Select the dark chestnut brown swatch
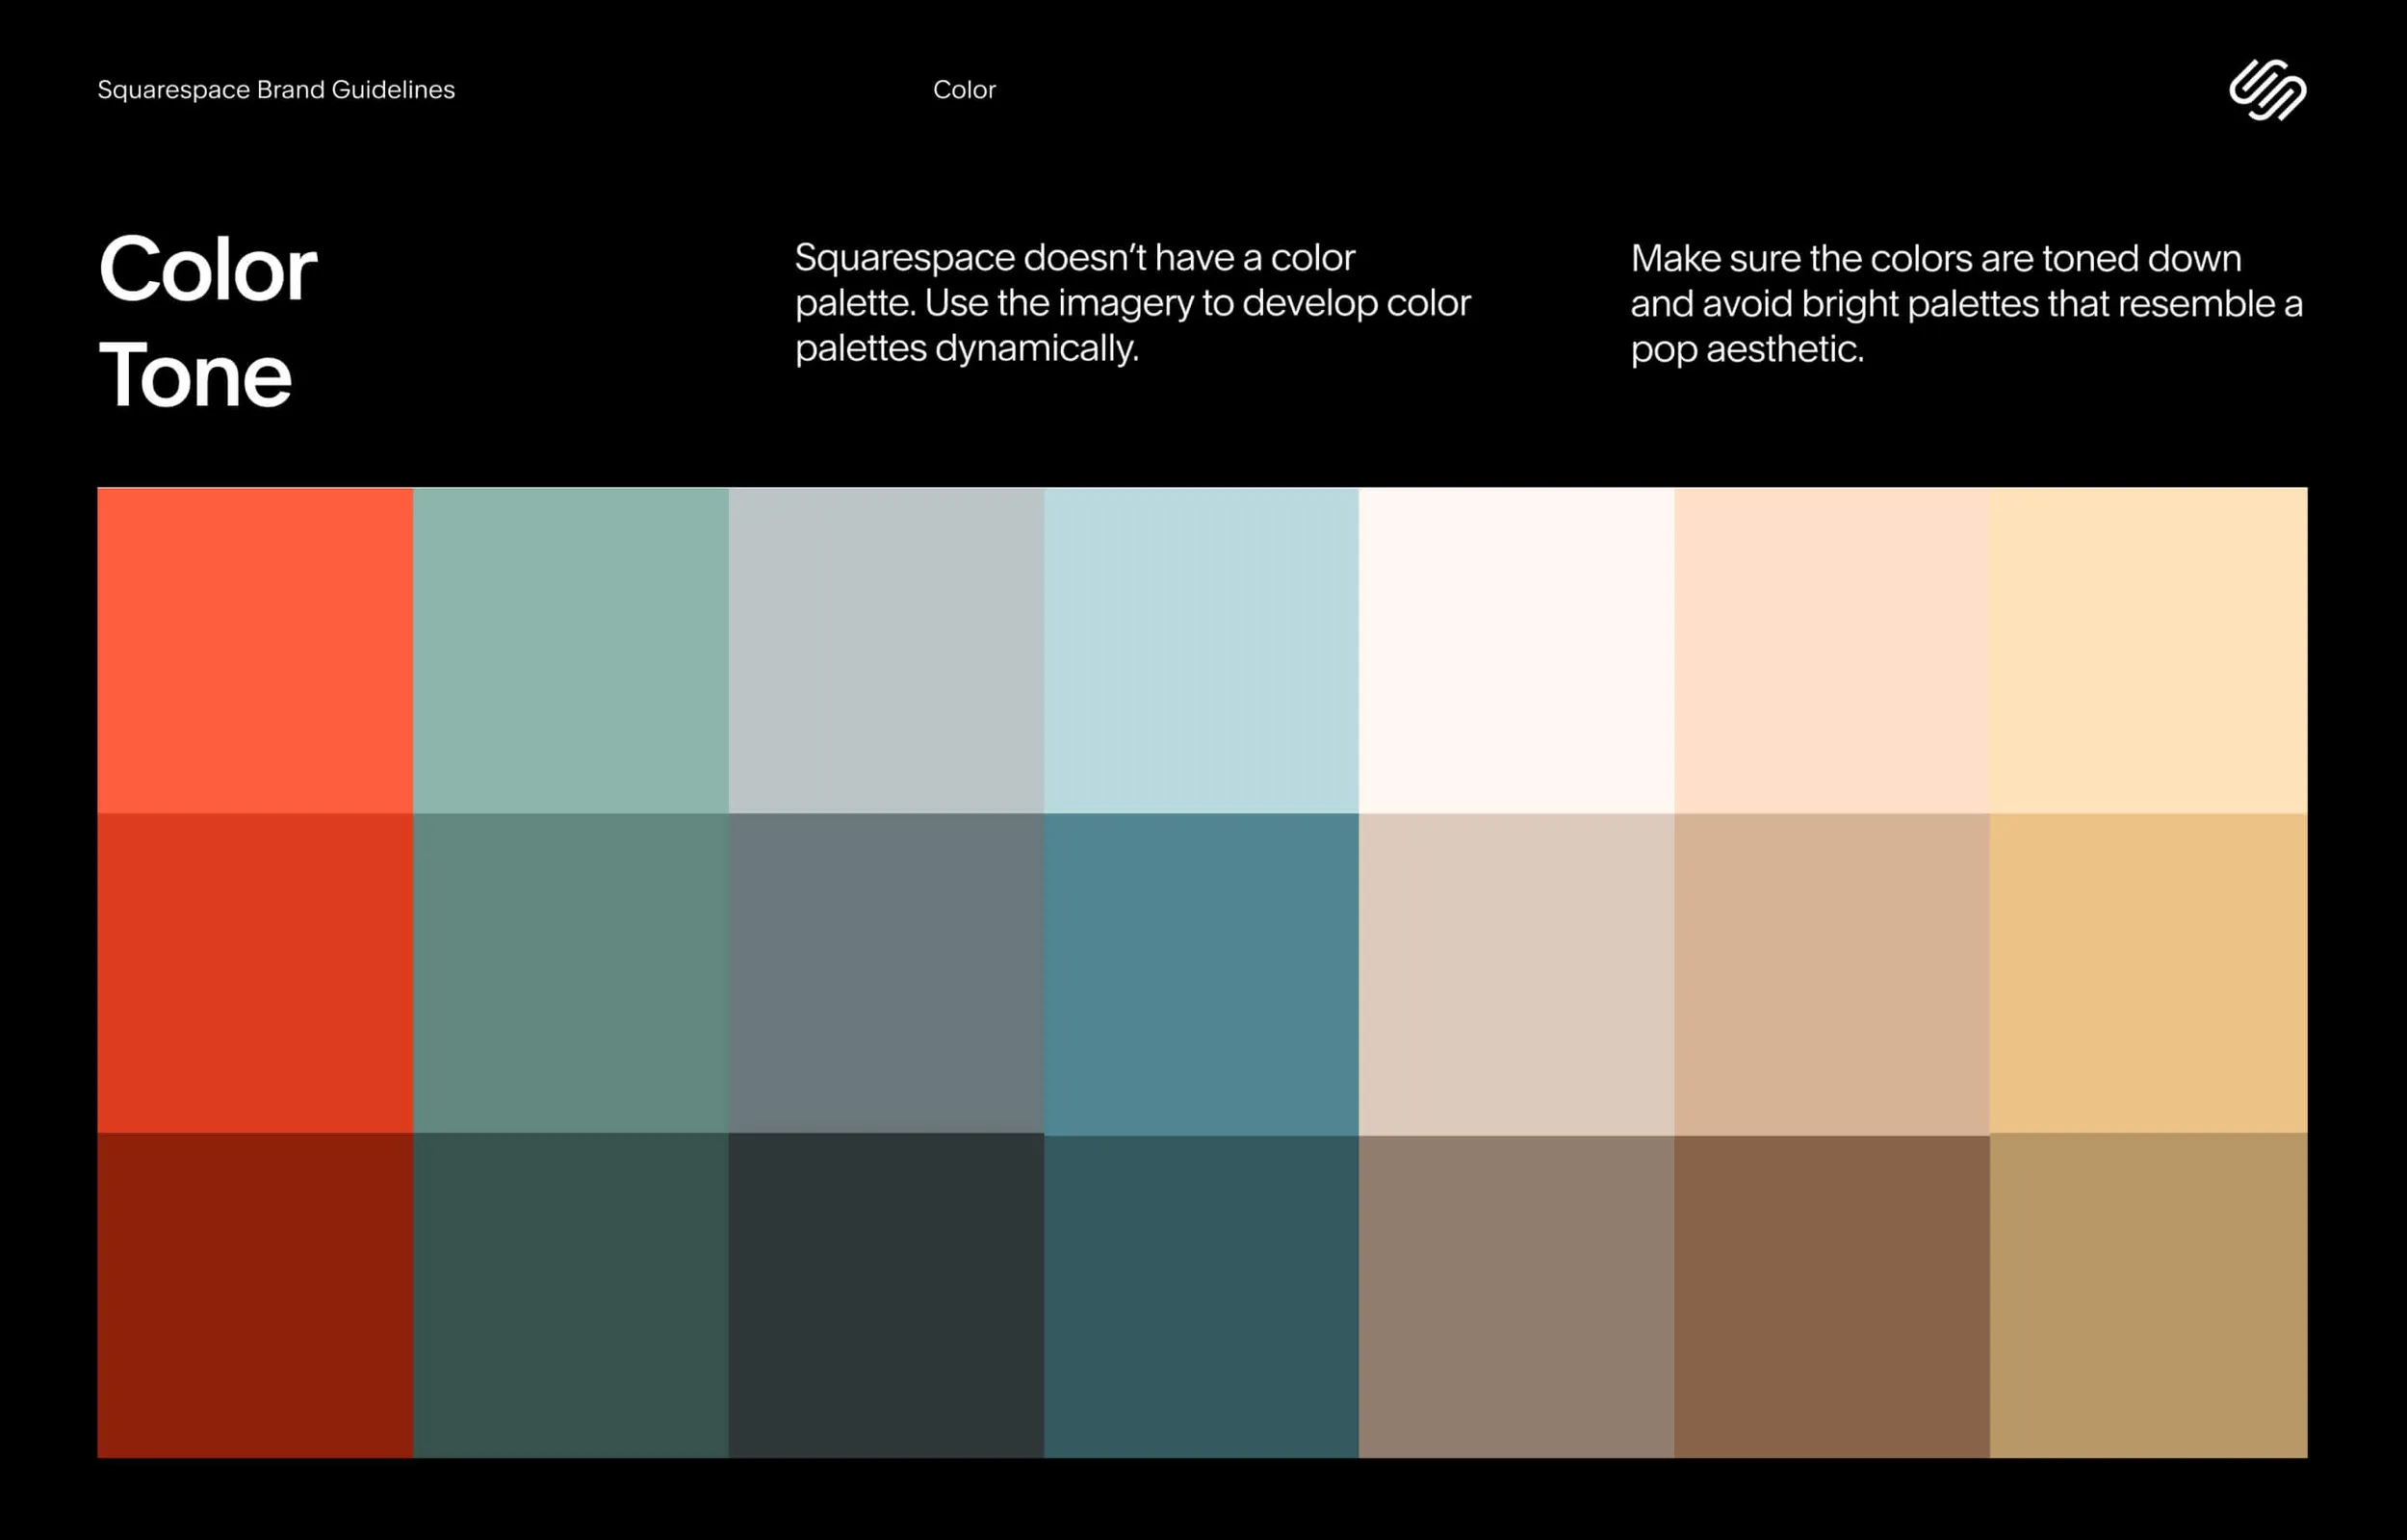 [1832, 1297]
